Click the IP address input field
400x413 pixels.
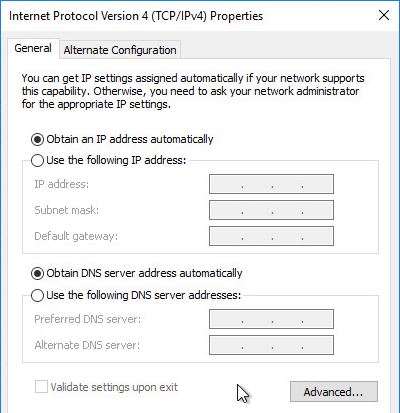pos(271,184)
